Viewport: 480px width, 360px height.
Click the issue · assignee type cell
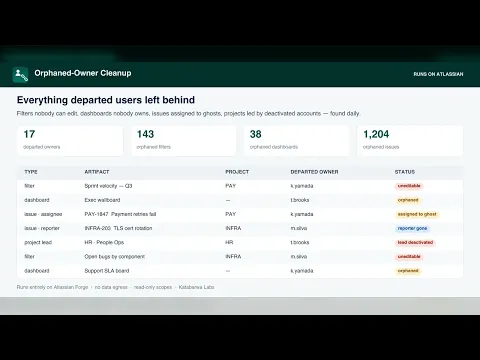pyautogui.click(x=43, y=214)
